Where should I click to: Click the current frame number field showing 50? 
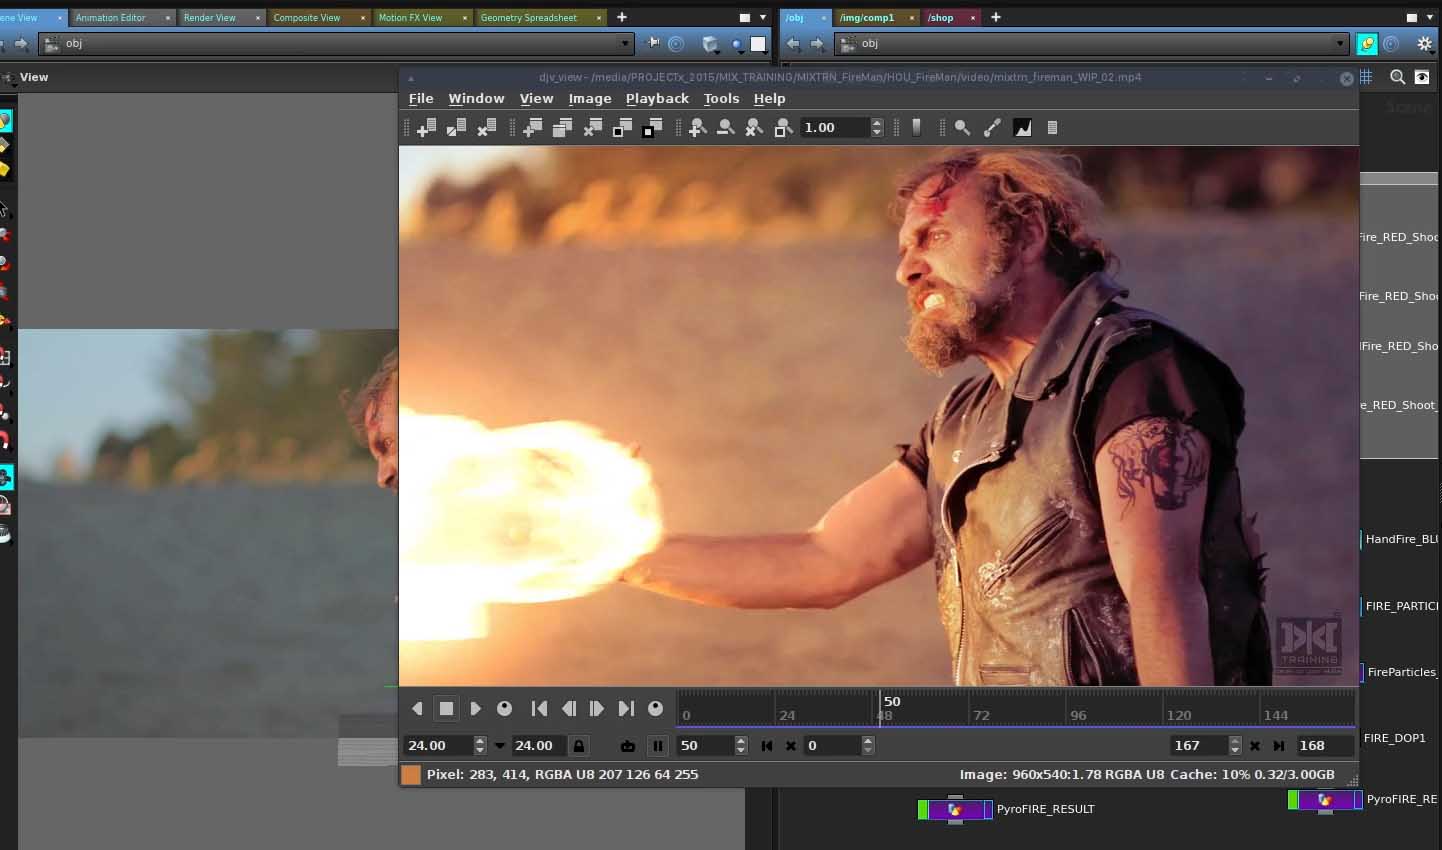pyautogui.click(x=704, y=746)
